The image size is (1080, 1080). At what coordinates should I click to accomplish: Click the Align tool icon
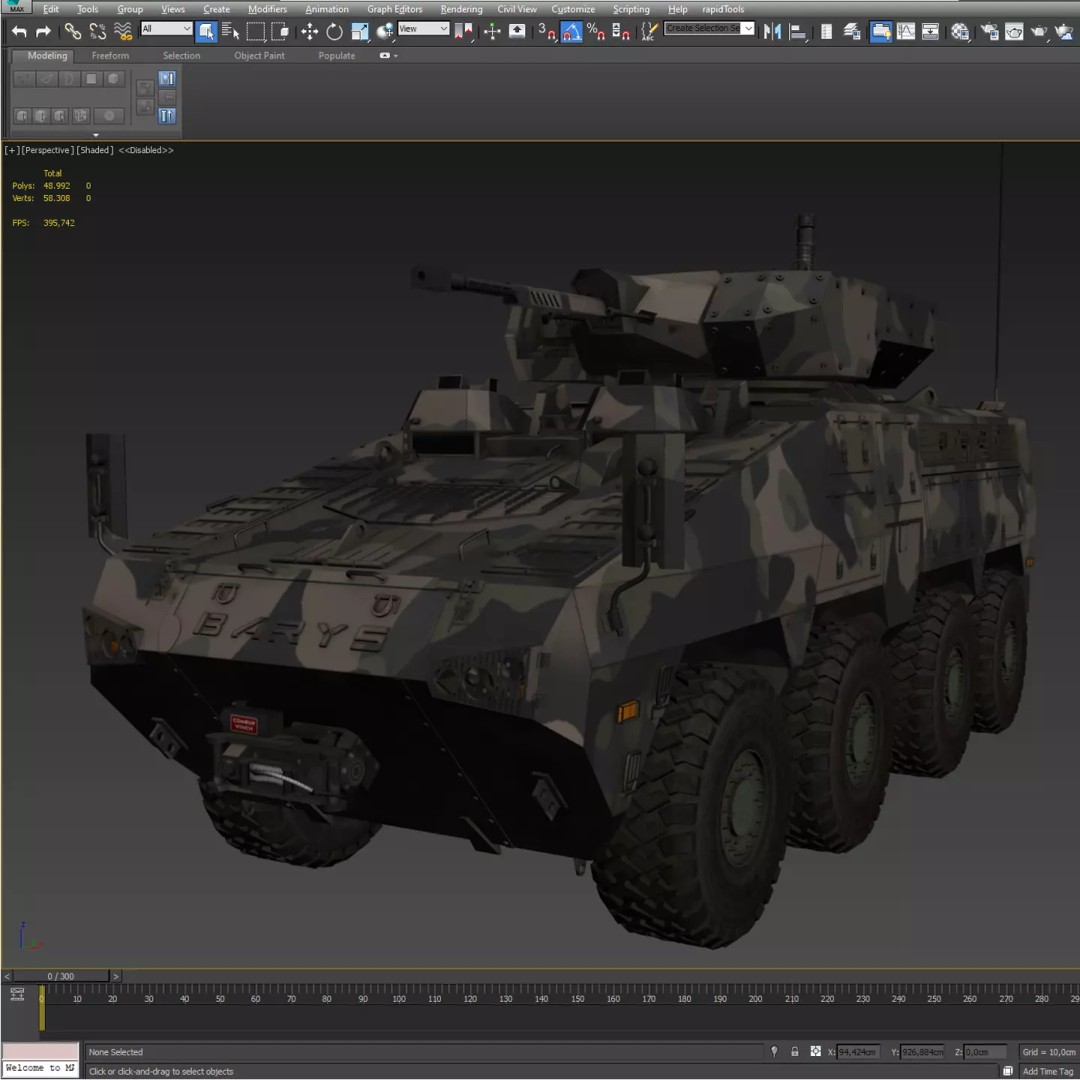798,32
